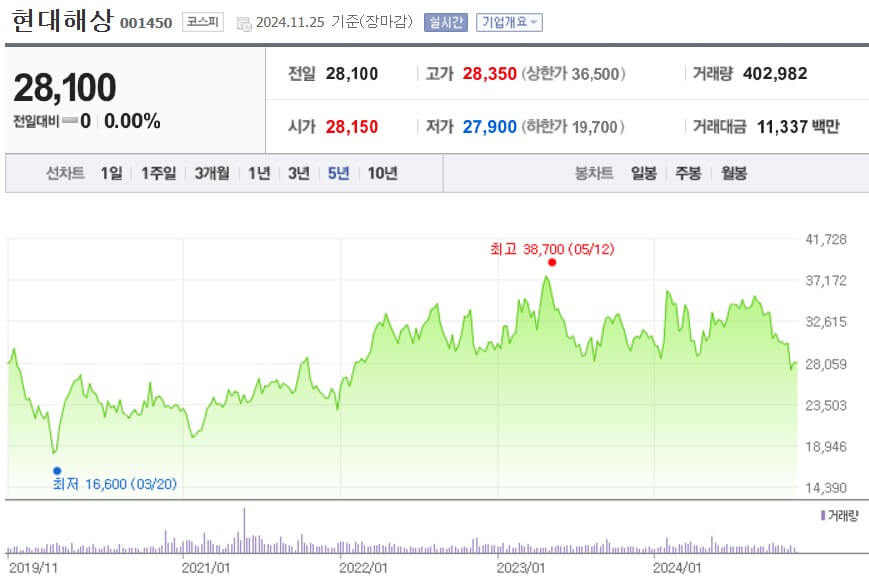Screen dimensions: 869x585
Task: Click the 최고 38,700 (05/12) label
Action: pyautogui.click(x=552, y=249)
